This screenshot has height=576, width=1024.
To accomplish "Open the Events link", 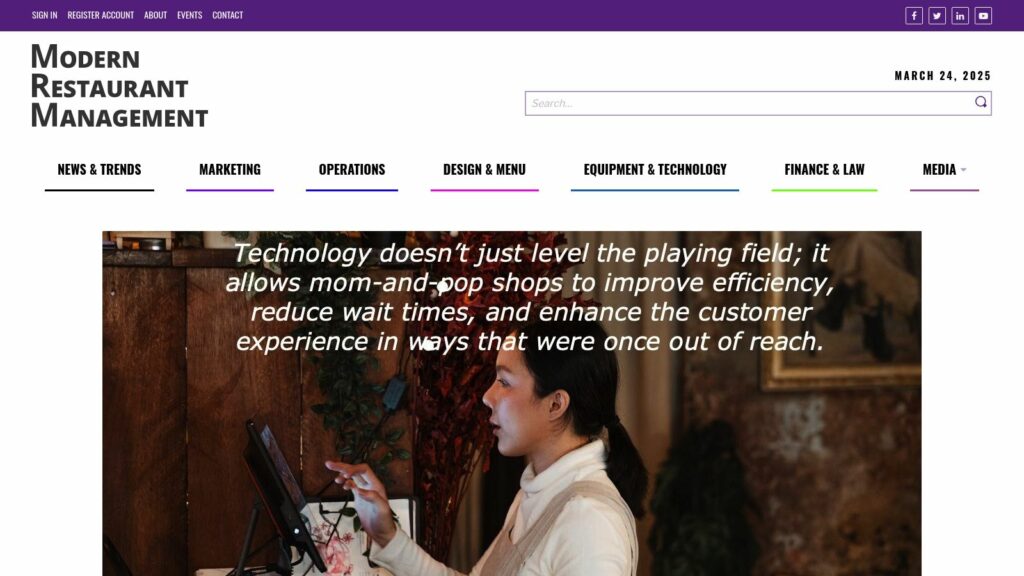I will click(189, 15).
